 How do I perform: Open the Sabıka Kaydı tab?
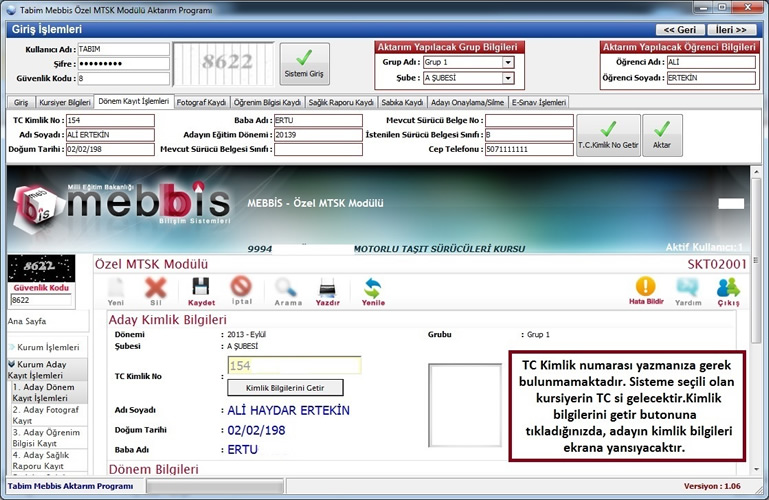(402, 102)
